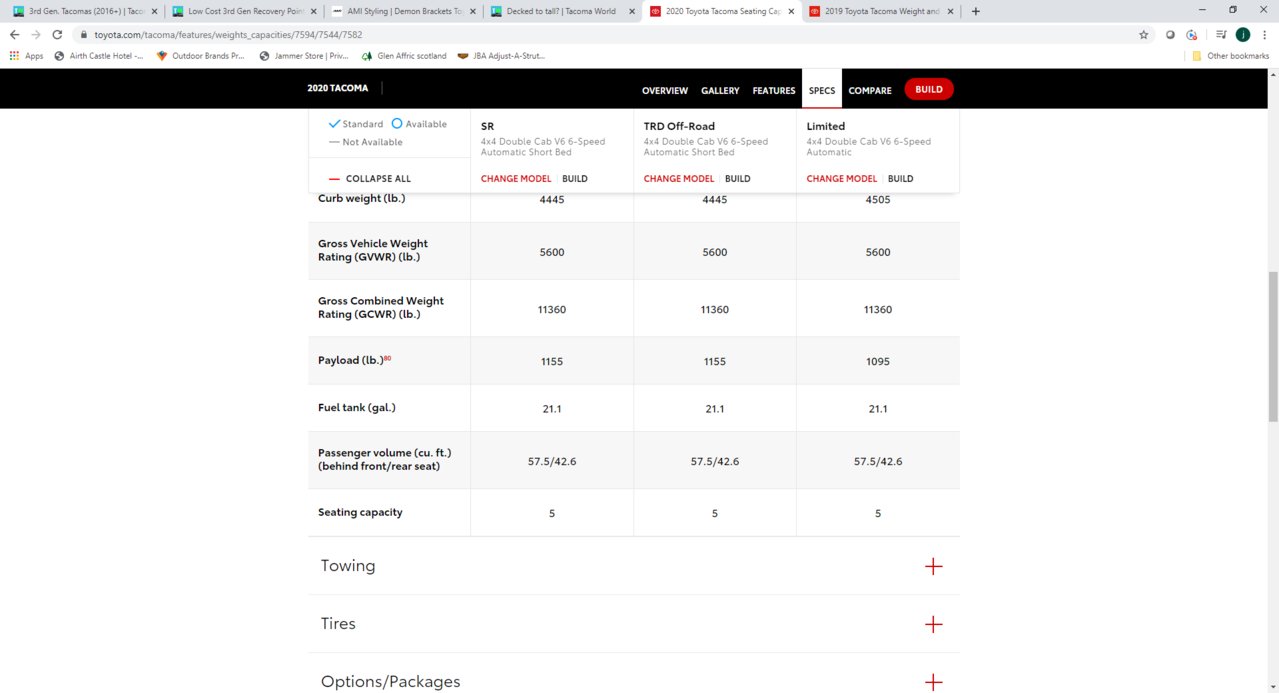Screen dimensions: 1279x693
Task: Open Jammer Store bookmark
Action: pos(304,56)
